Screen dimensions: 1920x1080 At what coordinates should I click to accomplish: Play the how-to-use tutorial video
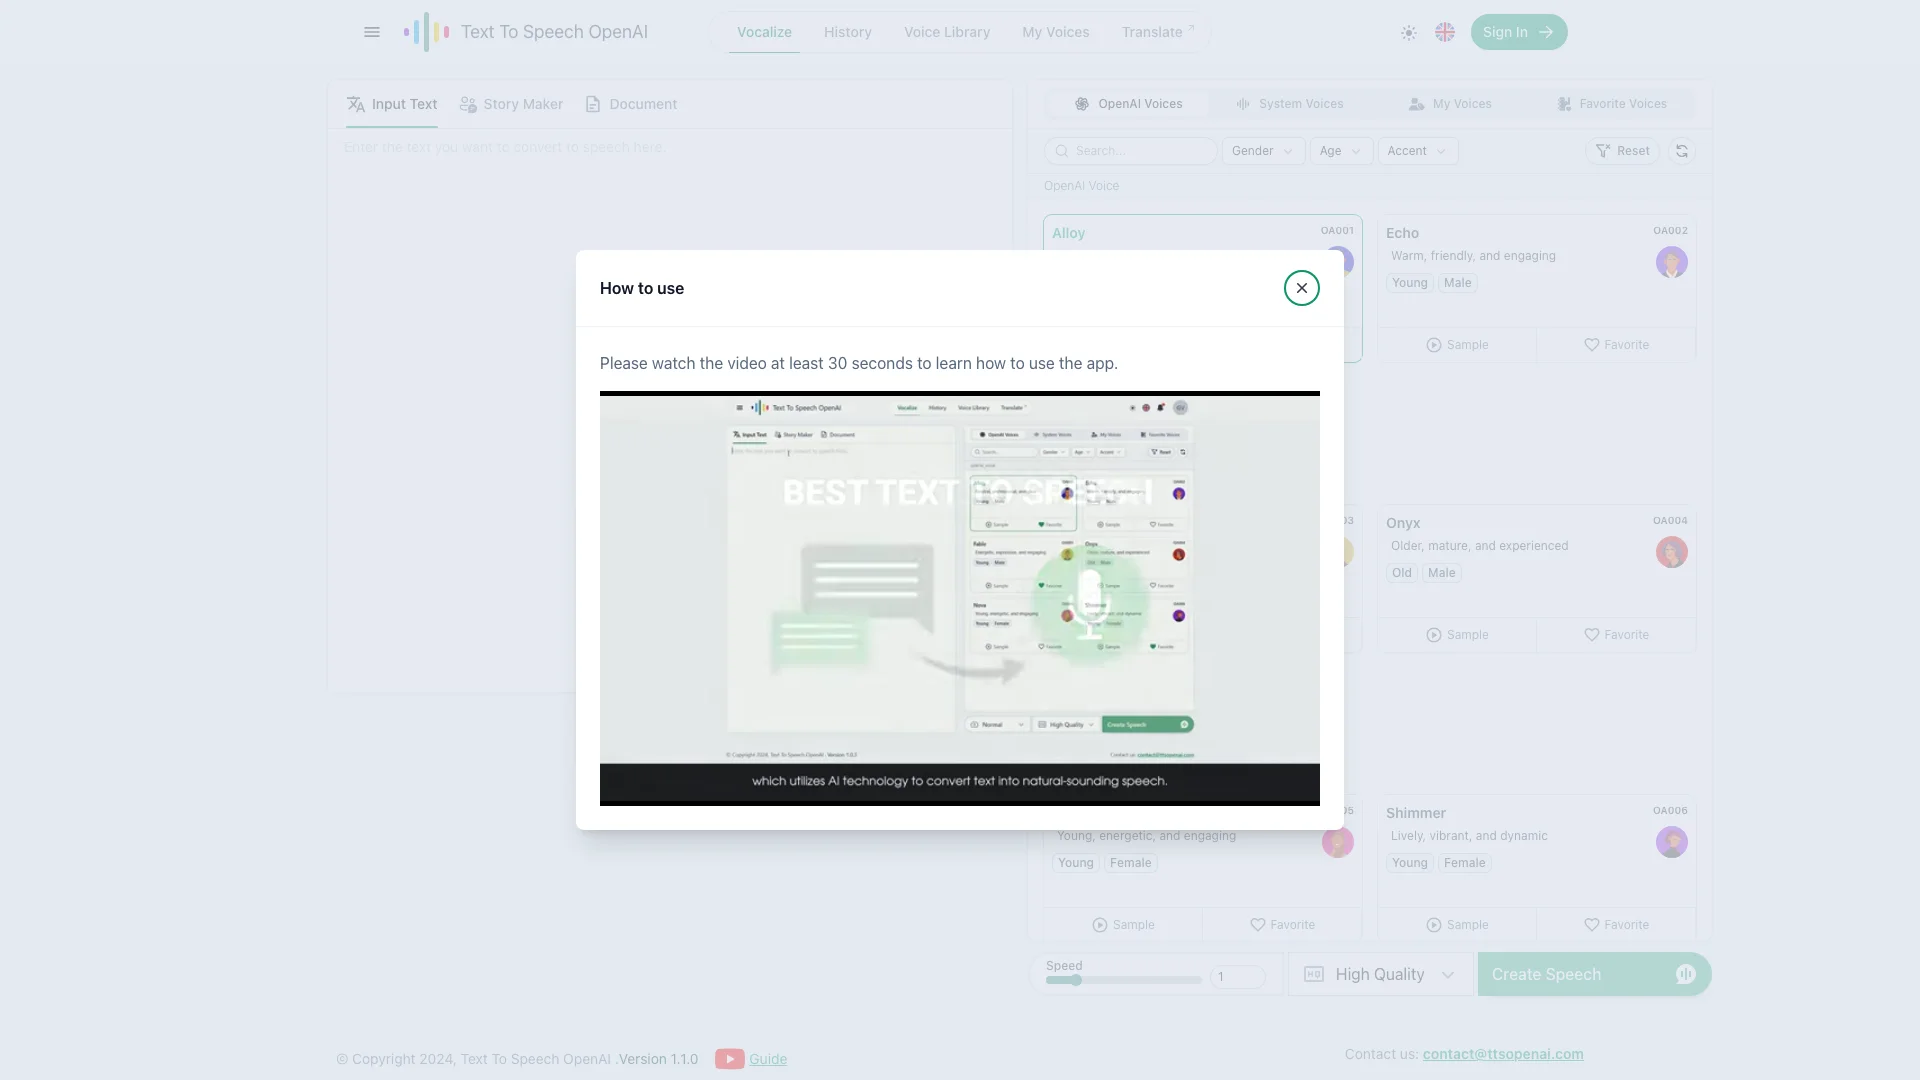(960, 598)
